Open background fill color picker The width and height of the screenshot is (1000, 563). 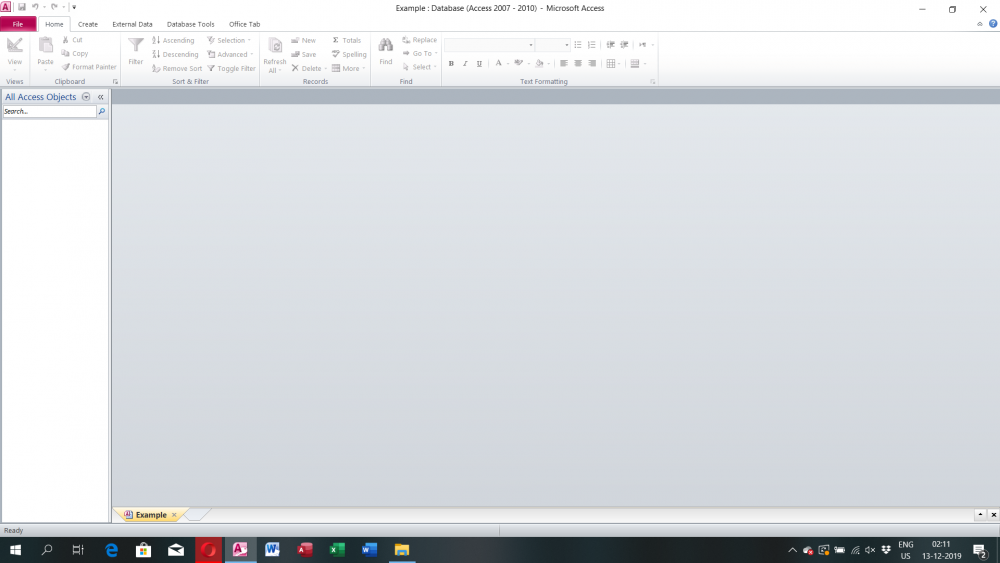coord(542,63)
